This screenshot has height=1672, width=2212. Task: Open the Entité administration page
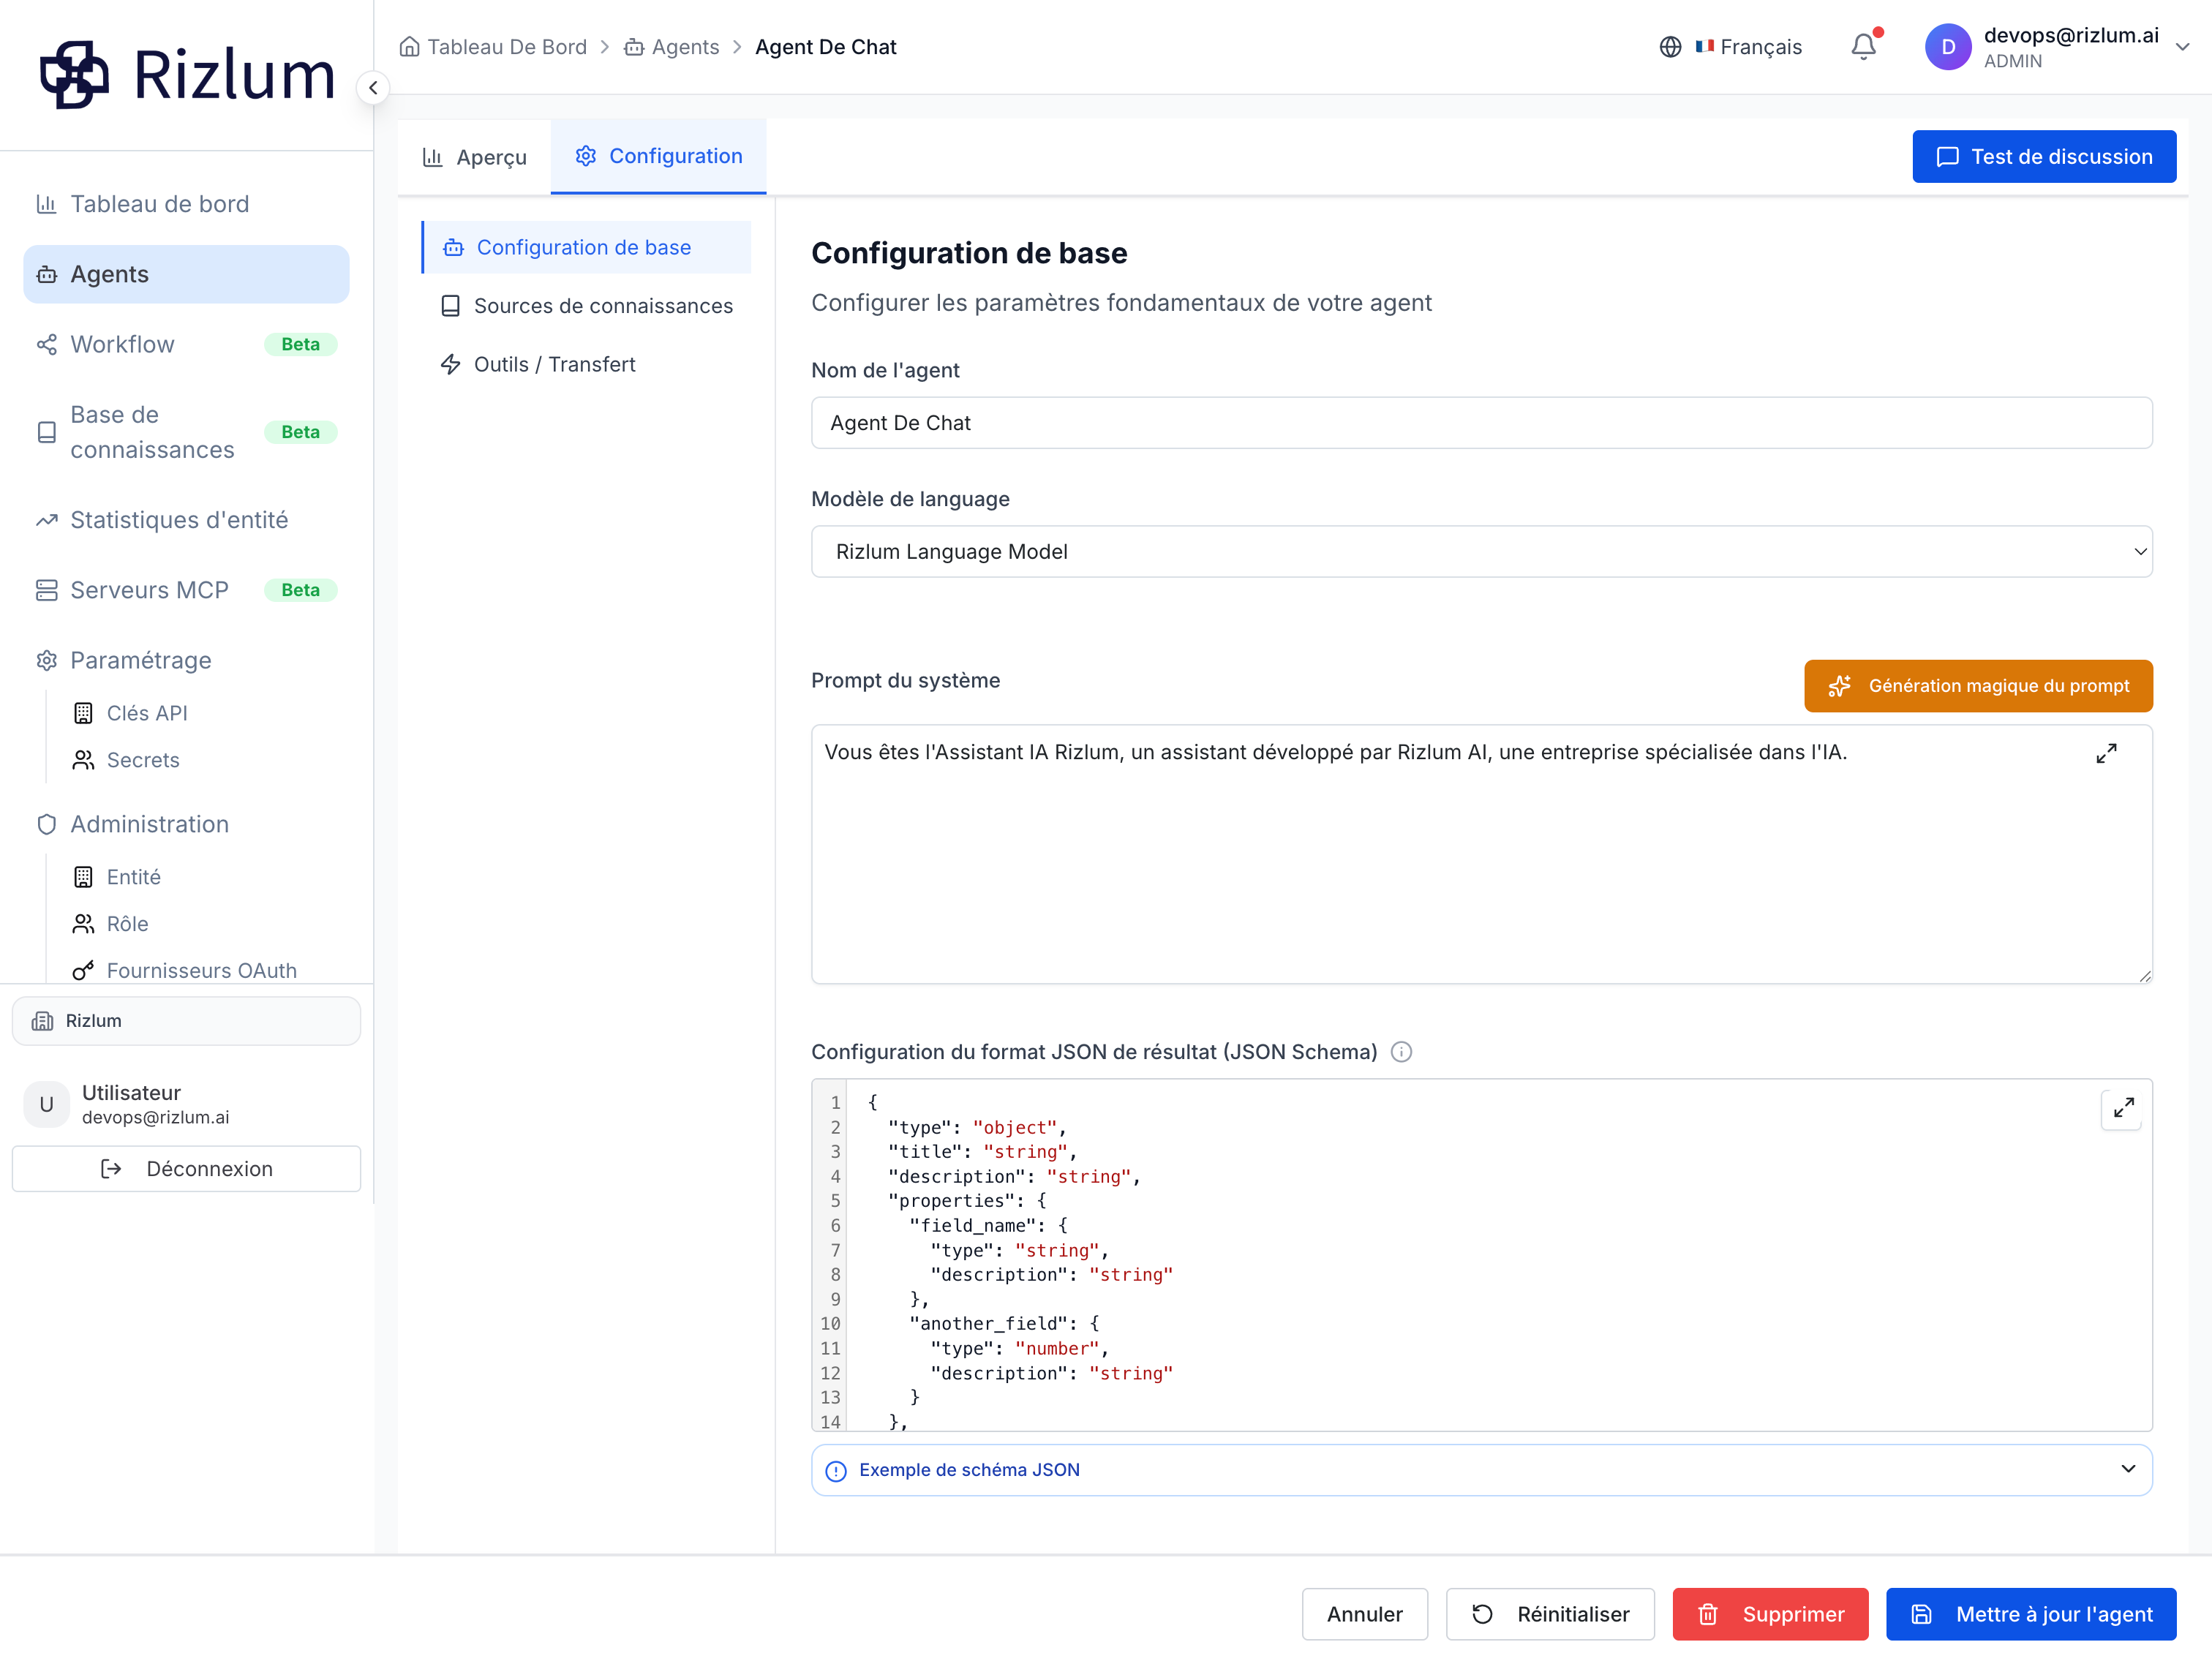(x=134, y=878)
